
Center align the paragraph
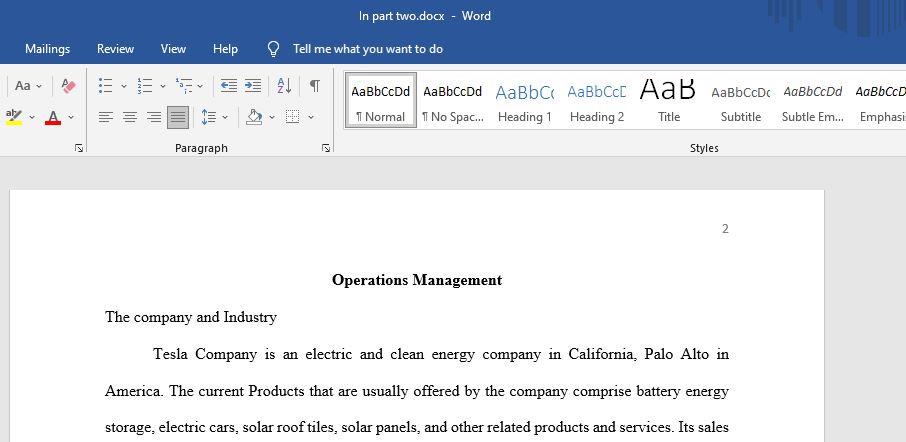click(129, 117)
